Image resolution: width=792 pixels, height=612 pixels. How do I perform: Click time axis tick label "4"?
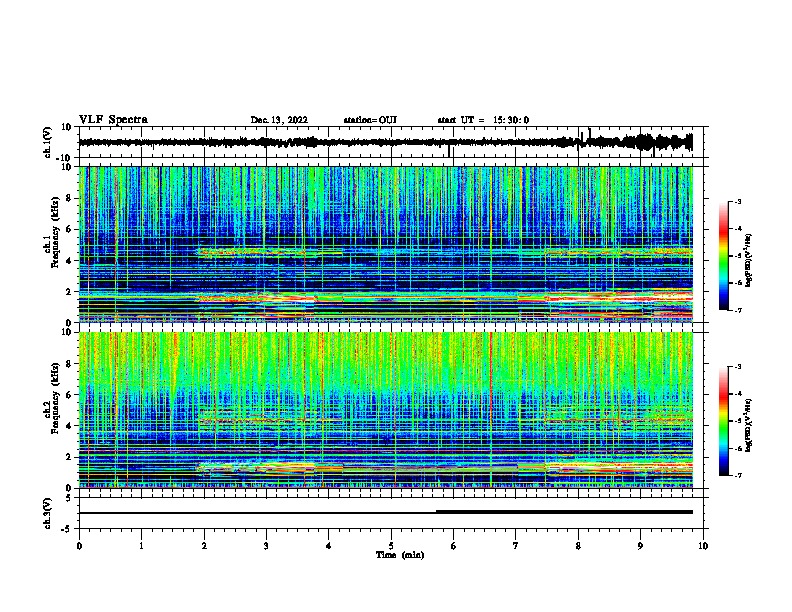pos(329,546)
